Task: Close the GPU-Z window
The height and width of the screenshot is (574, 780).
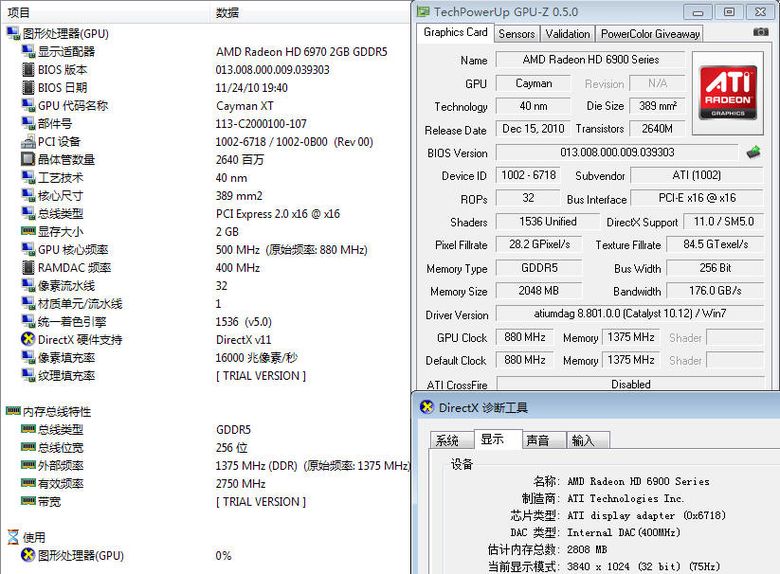Action: [x=760, y=12]
